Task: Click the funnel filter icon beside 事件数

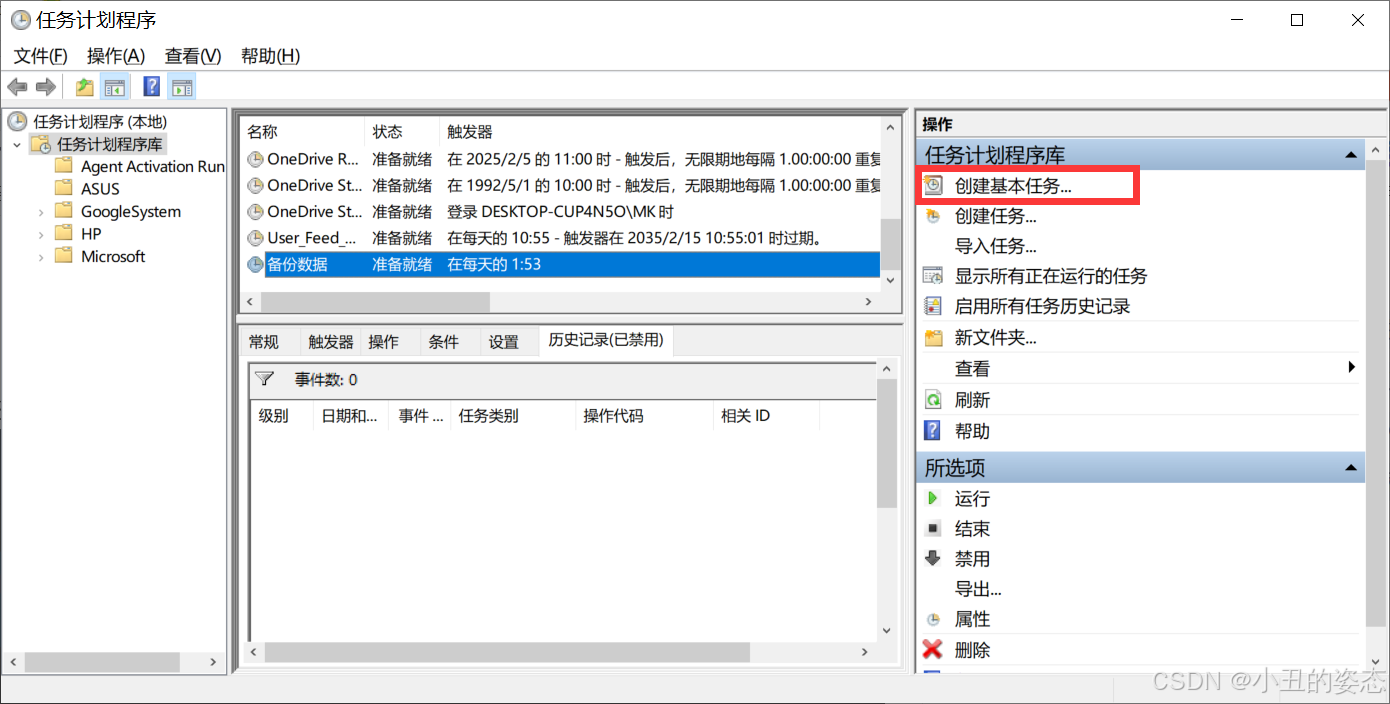Action: (265, 379)
